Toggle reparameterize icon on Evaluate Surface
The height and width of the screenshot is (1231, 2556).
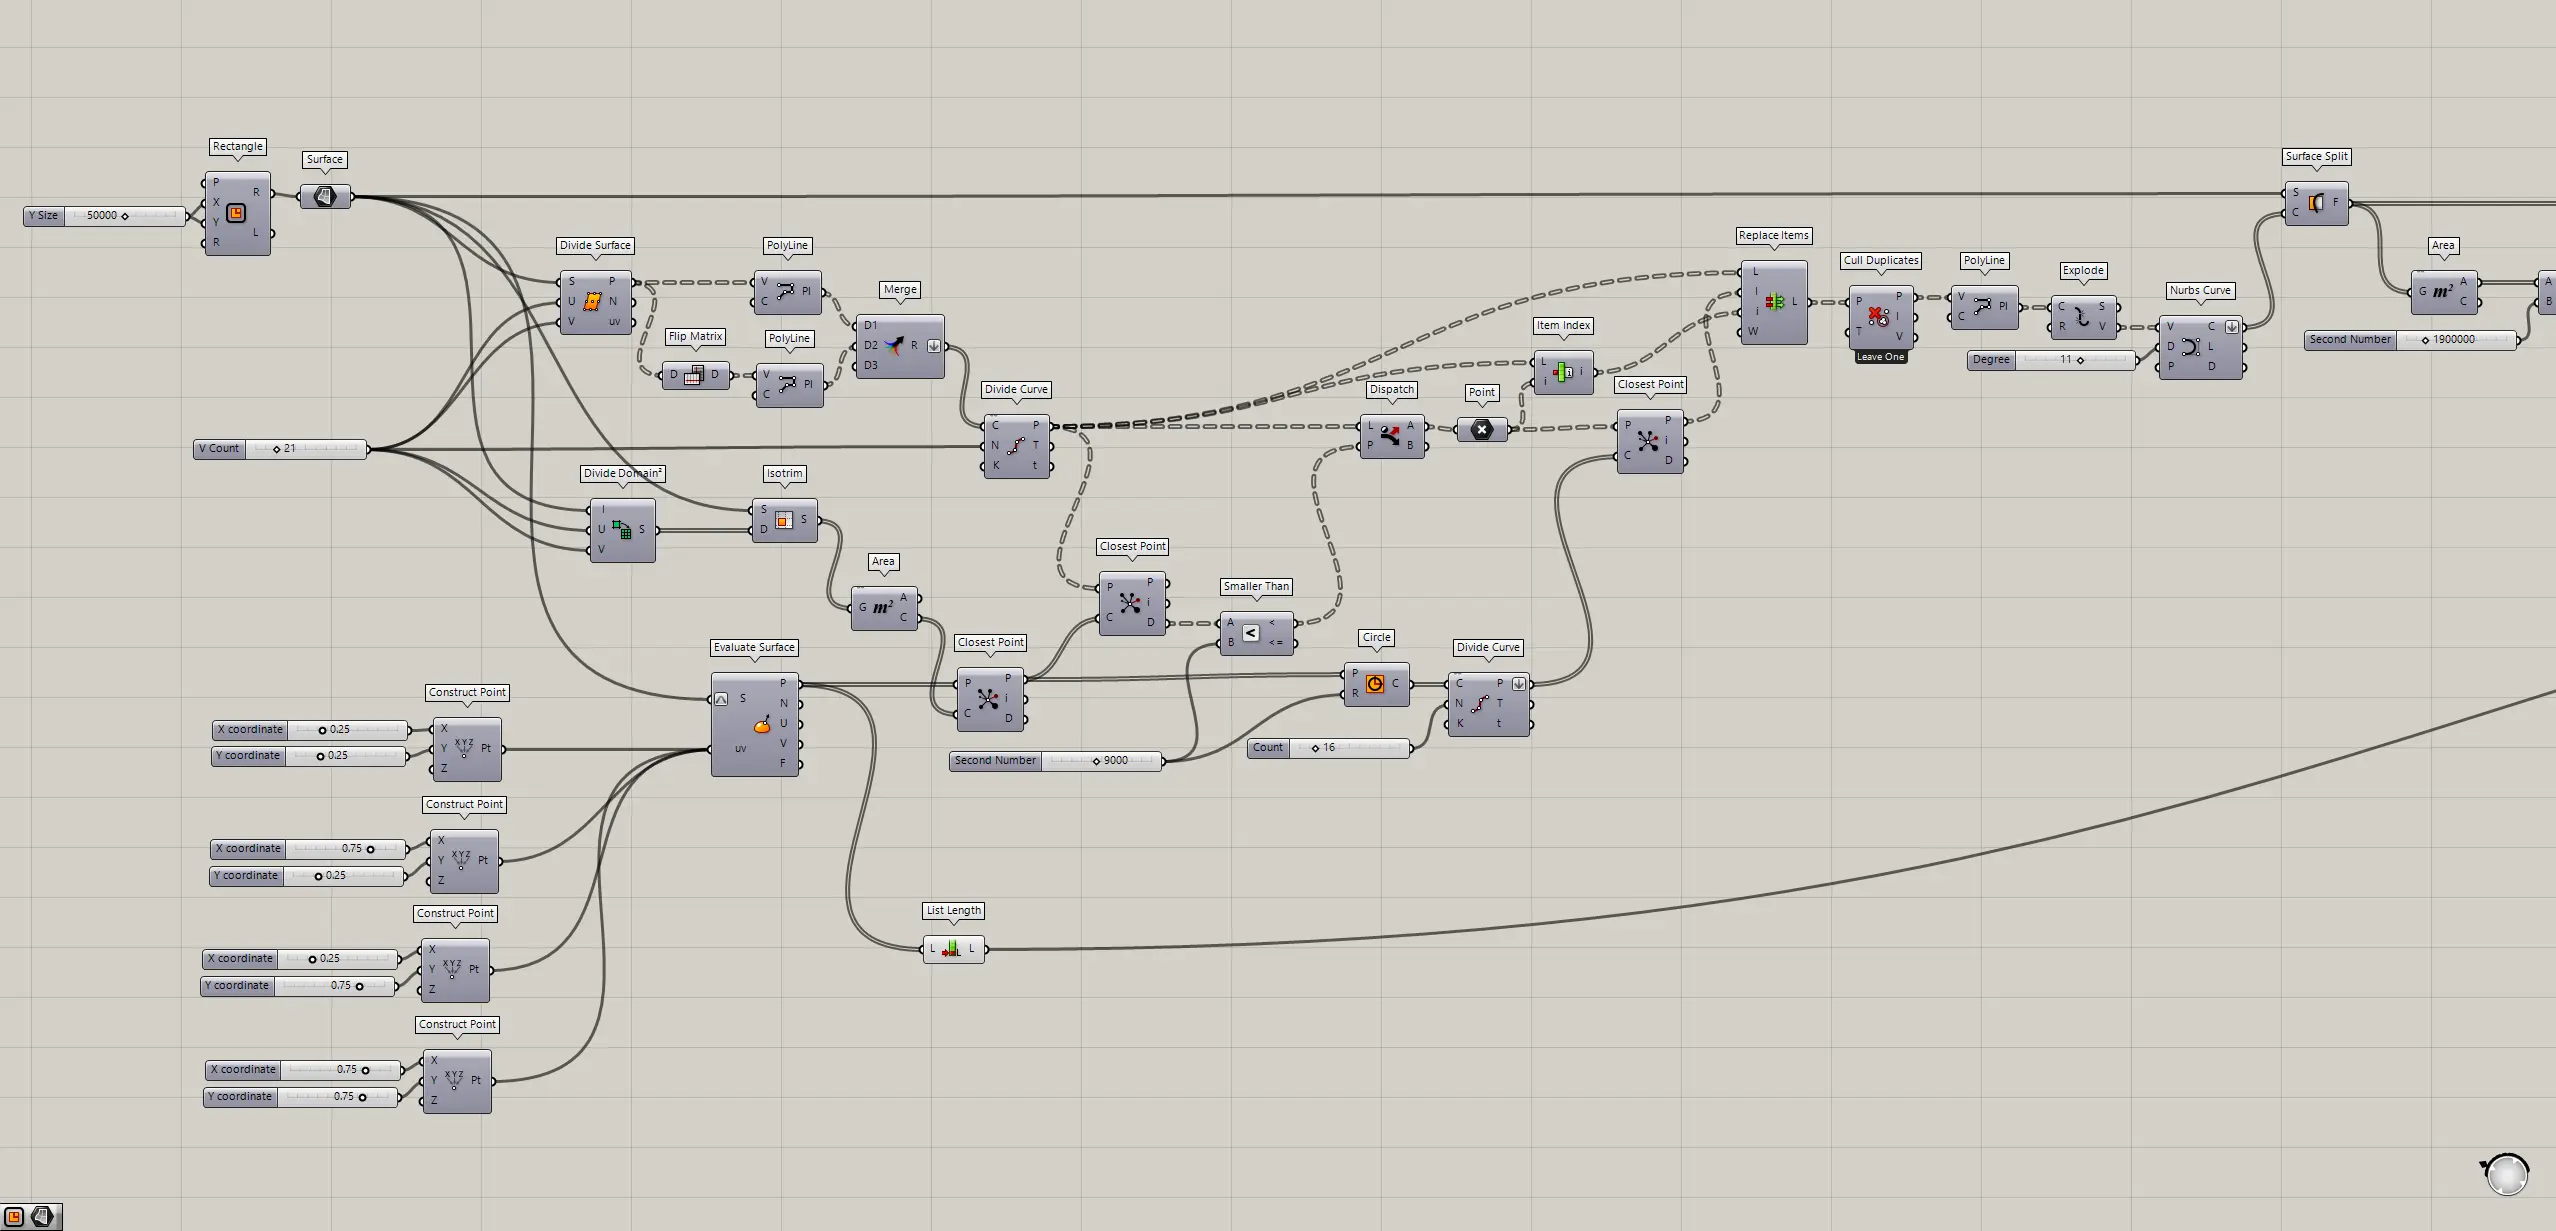point(721,699)
